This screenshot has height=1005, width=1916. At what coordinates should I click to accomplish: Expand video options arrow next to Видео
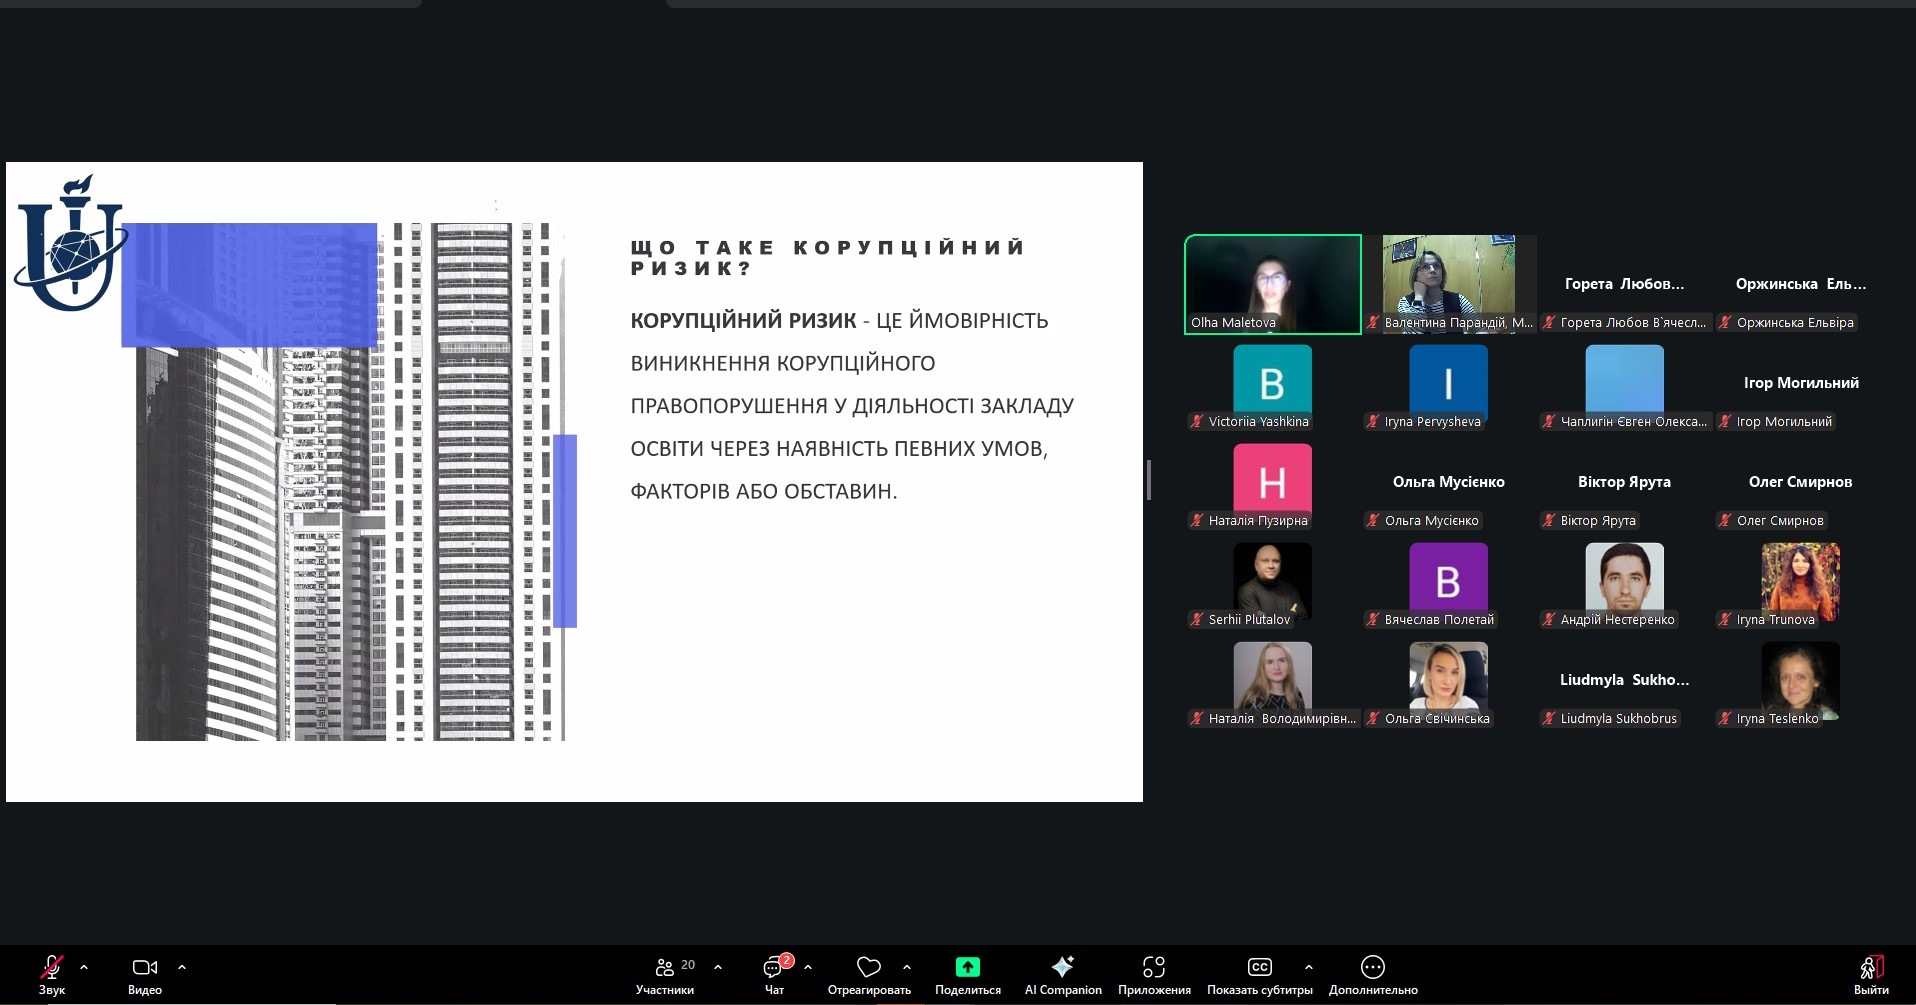click(182, 967)
